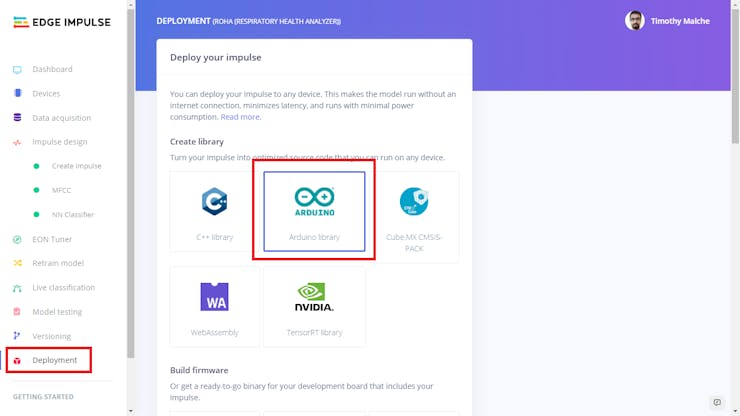The width and height of the screenshot is (740, 416).
Task: Open the NN Classifier sub-item
Action: (x=73, y=214)
